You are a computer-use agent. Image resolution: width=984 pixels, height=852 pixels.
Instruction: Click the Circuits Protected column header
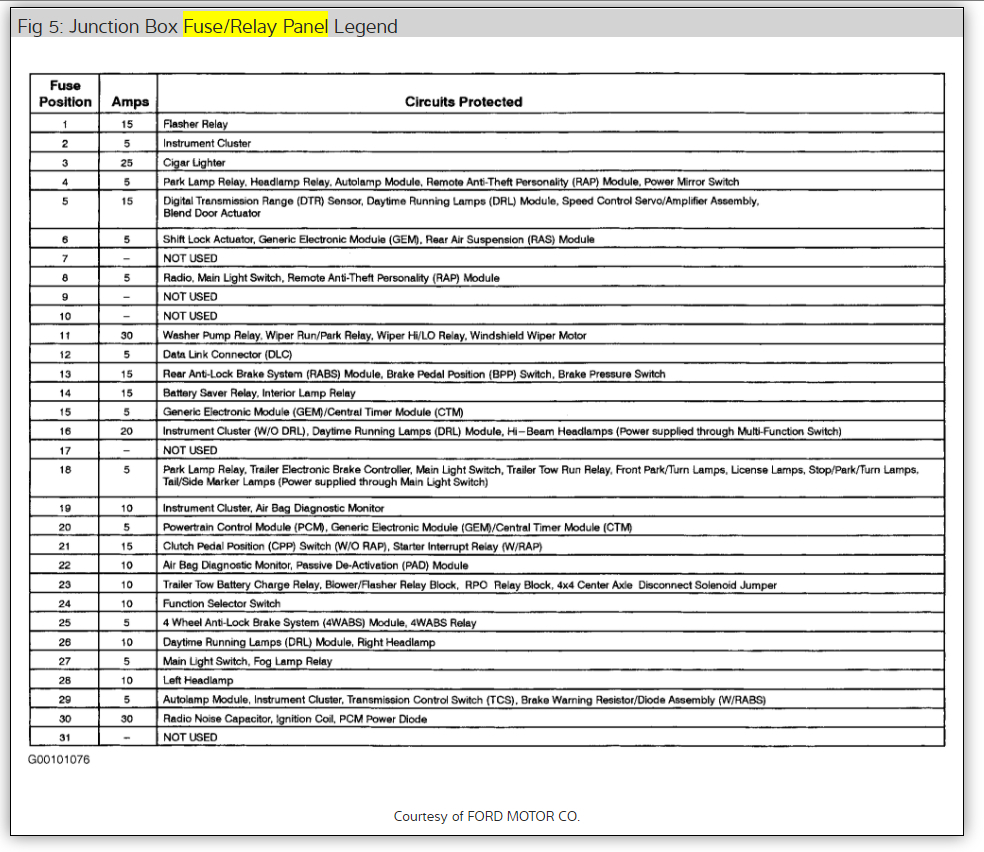tap(463, 102)
